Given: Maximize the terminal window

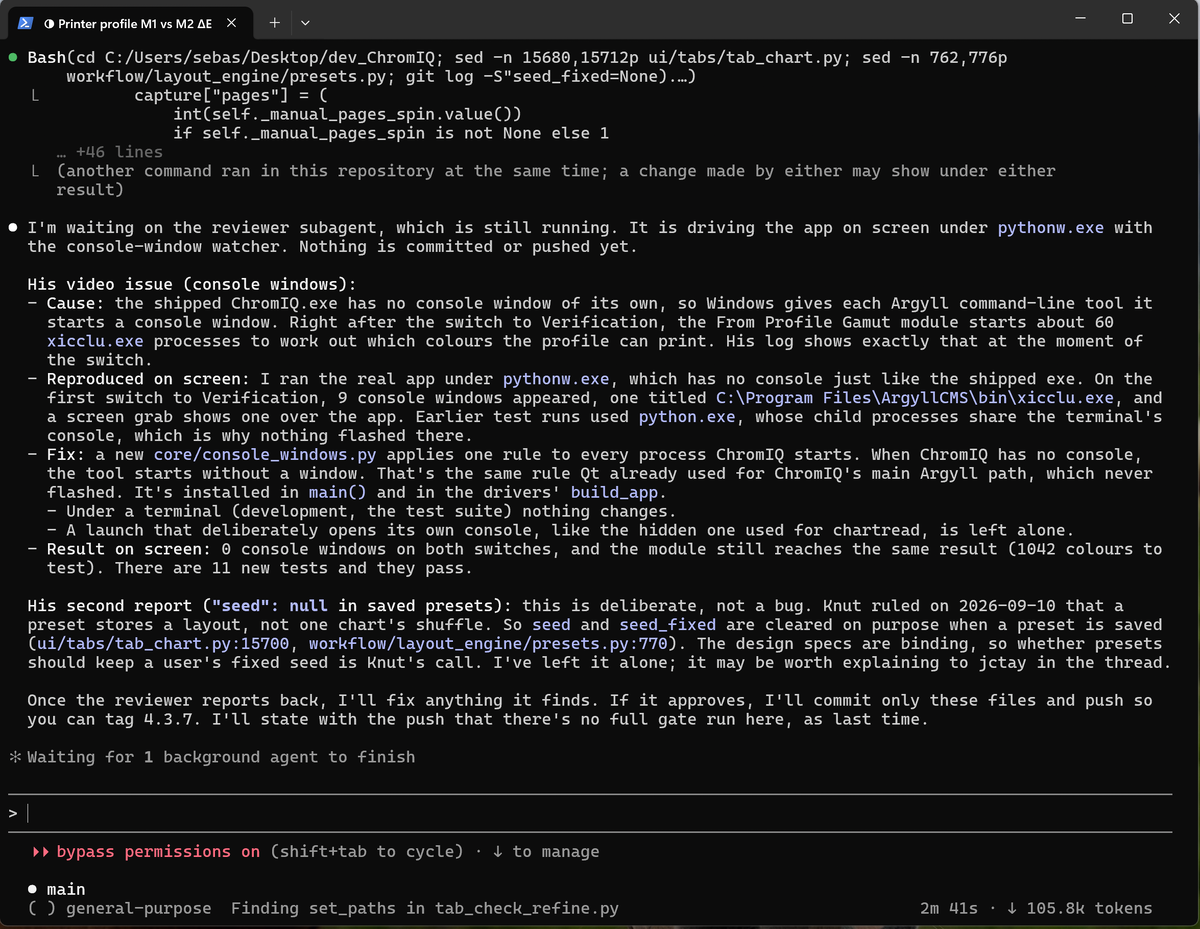Looking at the screenshot, I should pyautogui.click(x=1127, y=19).
